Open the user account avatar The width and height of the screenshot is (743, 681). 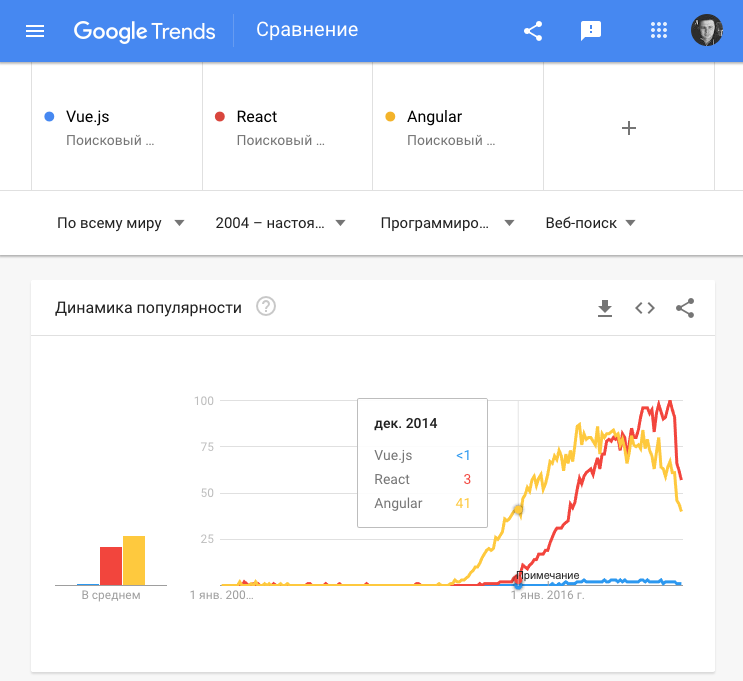click(x=707, y=30)
